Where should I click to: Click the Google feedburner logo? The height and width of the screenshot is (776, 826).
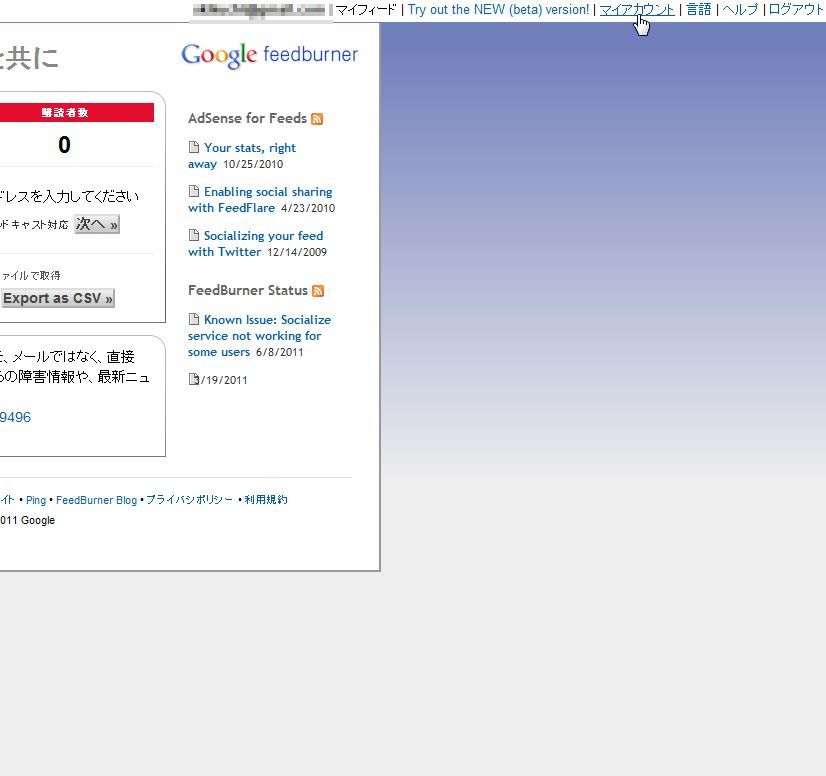(270, 55)
